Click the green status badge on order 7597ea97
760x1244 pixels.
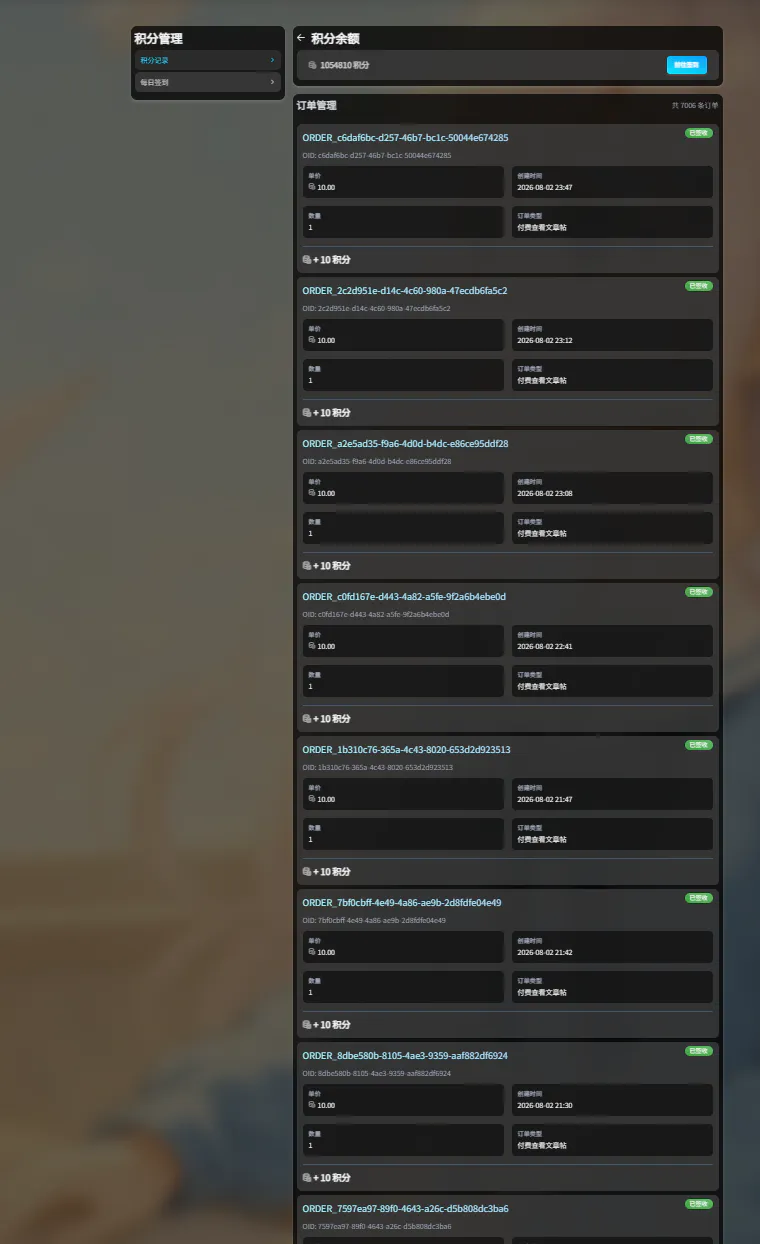(699, 1204)
